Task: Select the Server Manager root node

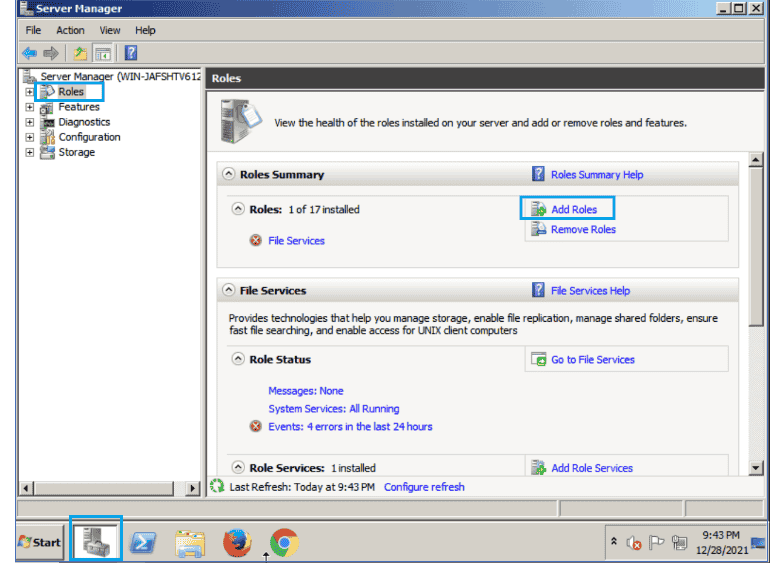Action: click(x=121, y=76)
